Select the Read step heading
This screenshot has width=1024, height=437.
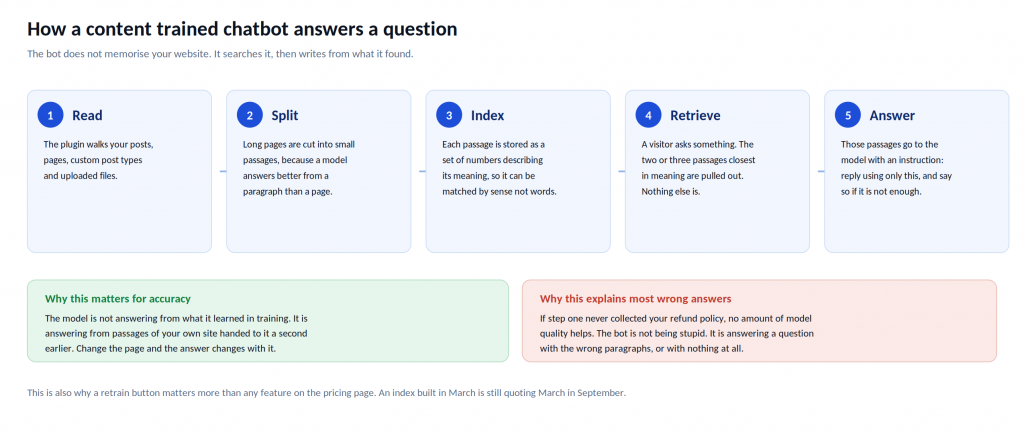tap(87, 116)
